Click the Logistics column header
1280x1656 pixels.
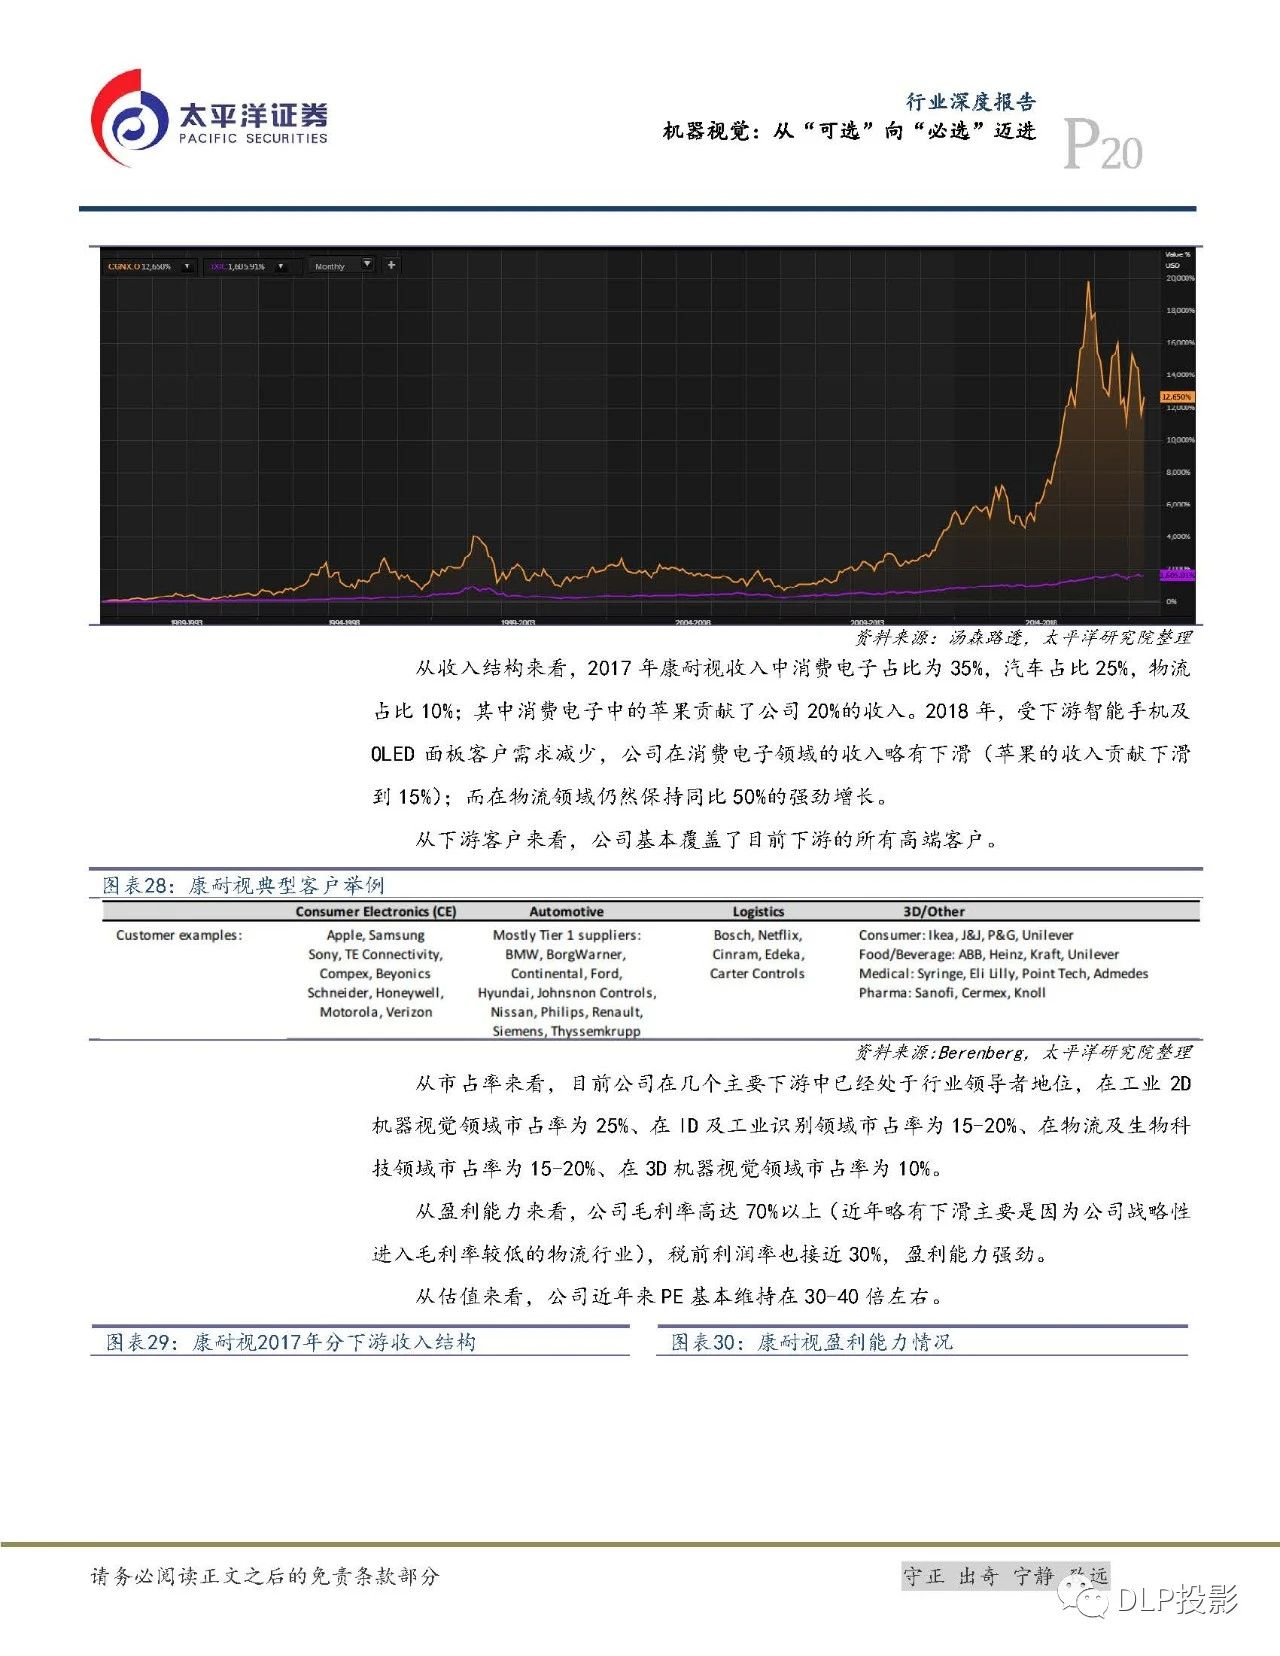758,912
